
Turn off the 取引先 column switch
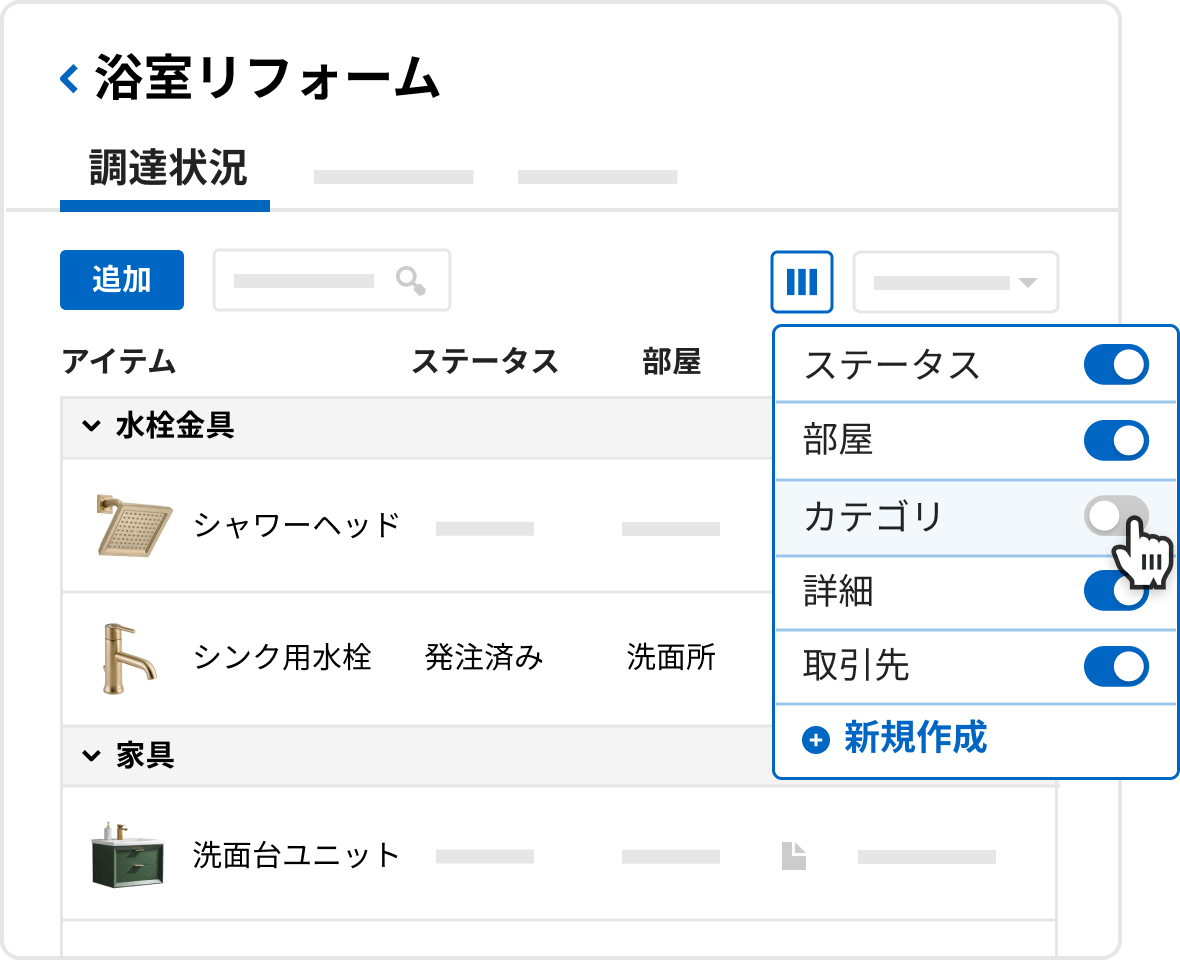coord(1116,666)
